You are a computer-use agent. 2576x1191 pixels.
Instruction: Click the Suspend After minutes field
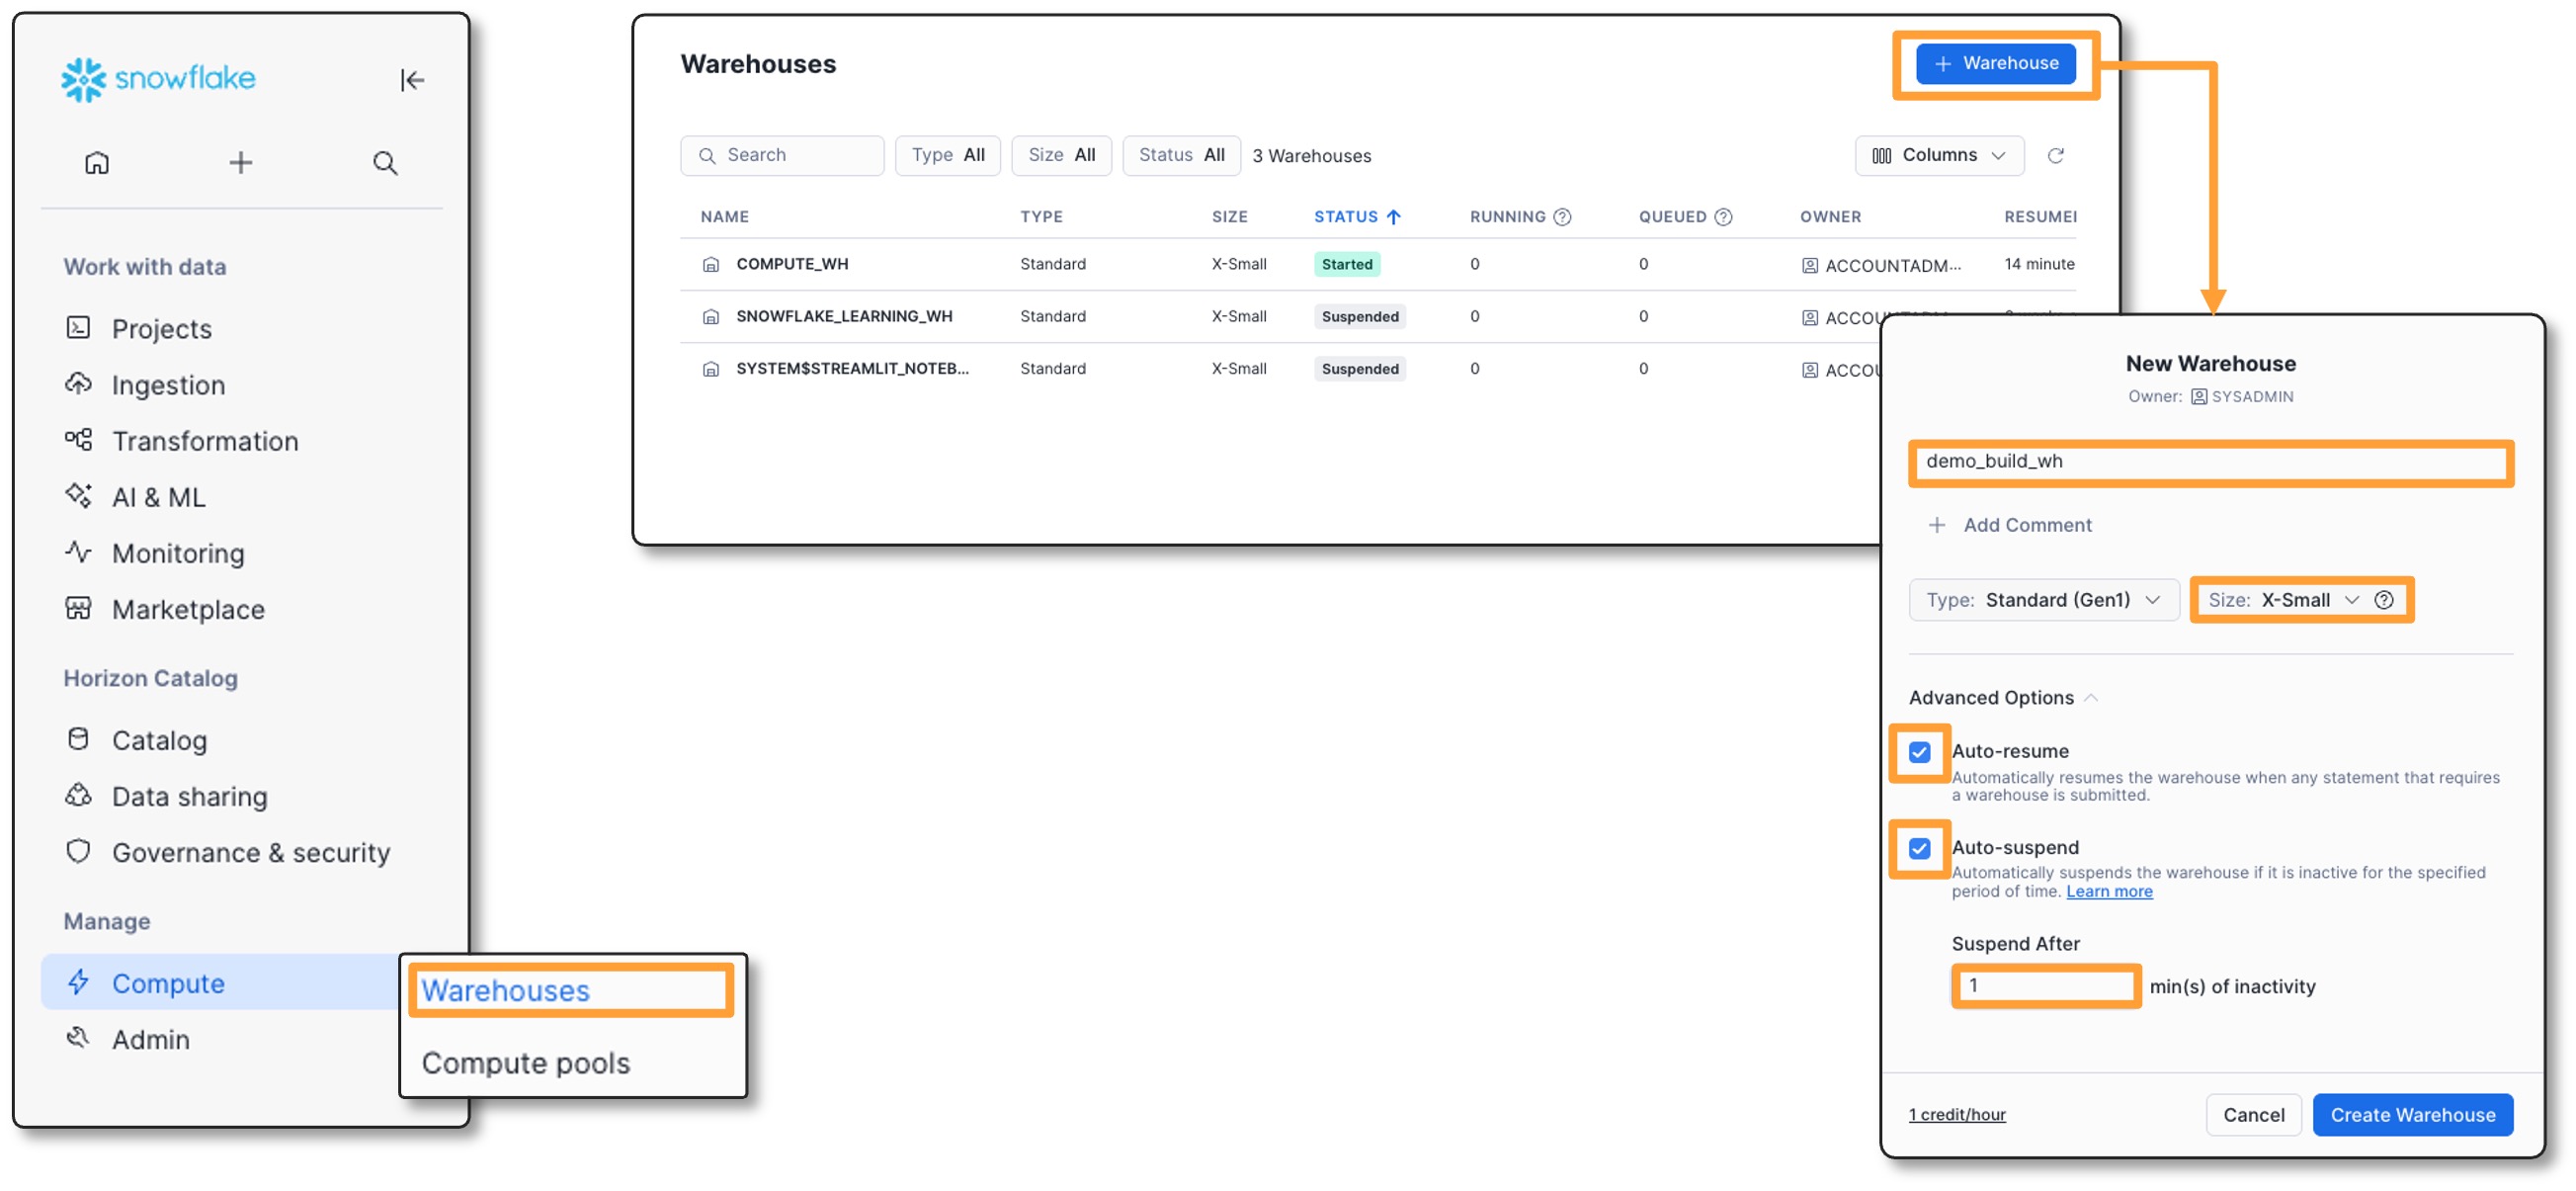2045,986
